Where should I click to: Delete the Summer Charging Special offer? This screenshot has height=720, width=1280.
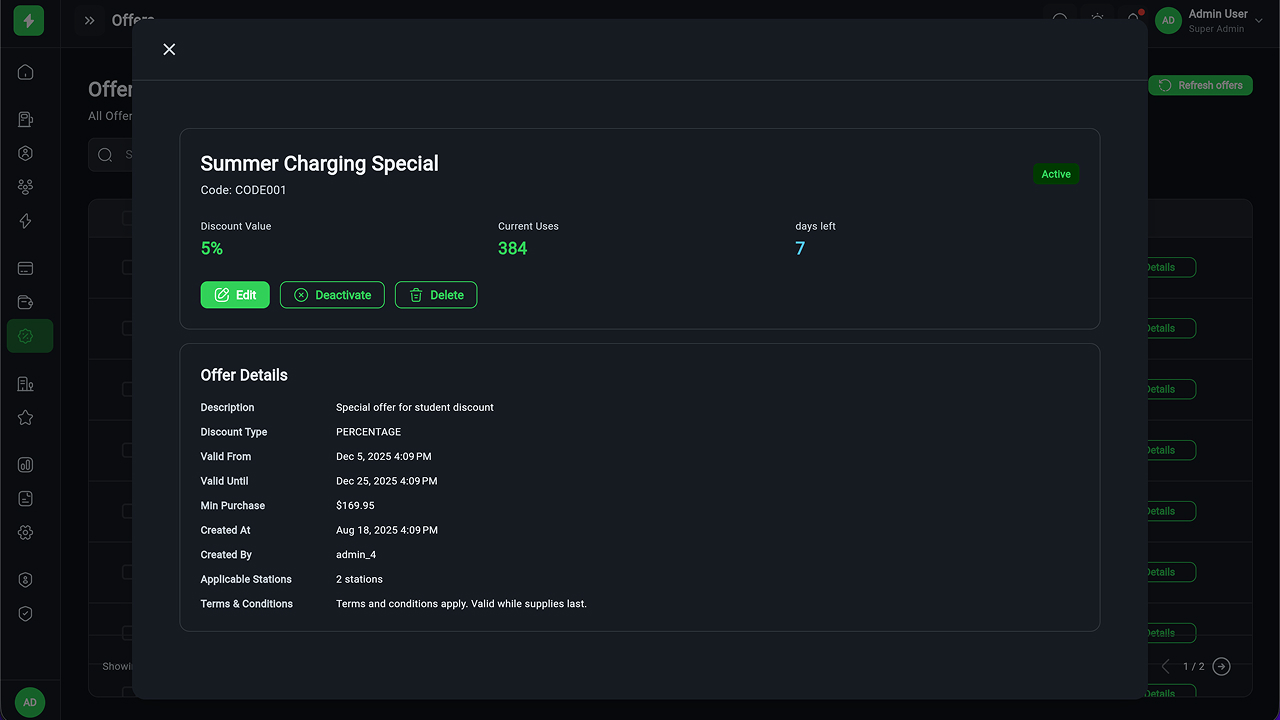(436, 295)
